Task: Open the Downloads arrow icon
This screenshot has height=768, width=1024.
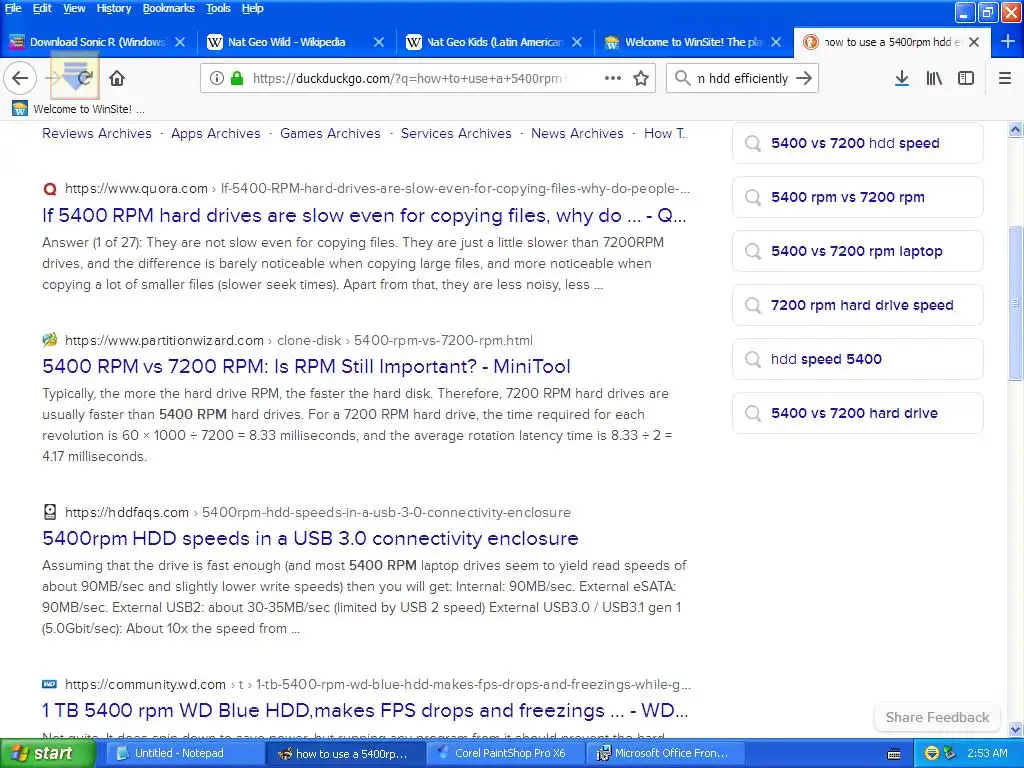Action: 902,78
